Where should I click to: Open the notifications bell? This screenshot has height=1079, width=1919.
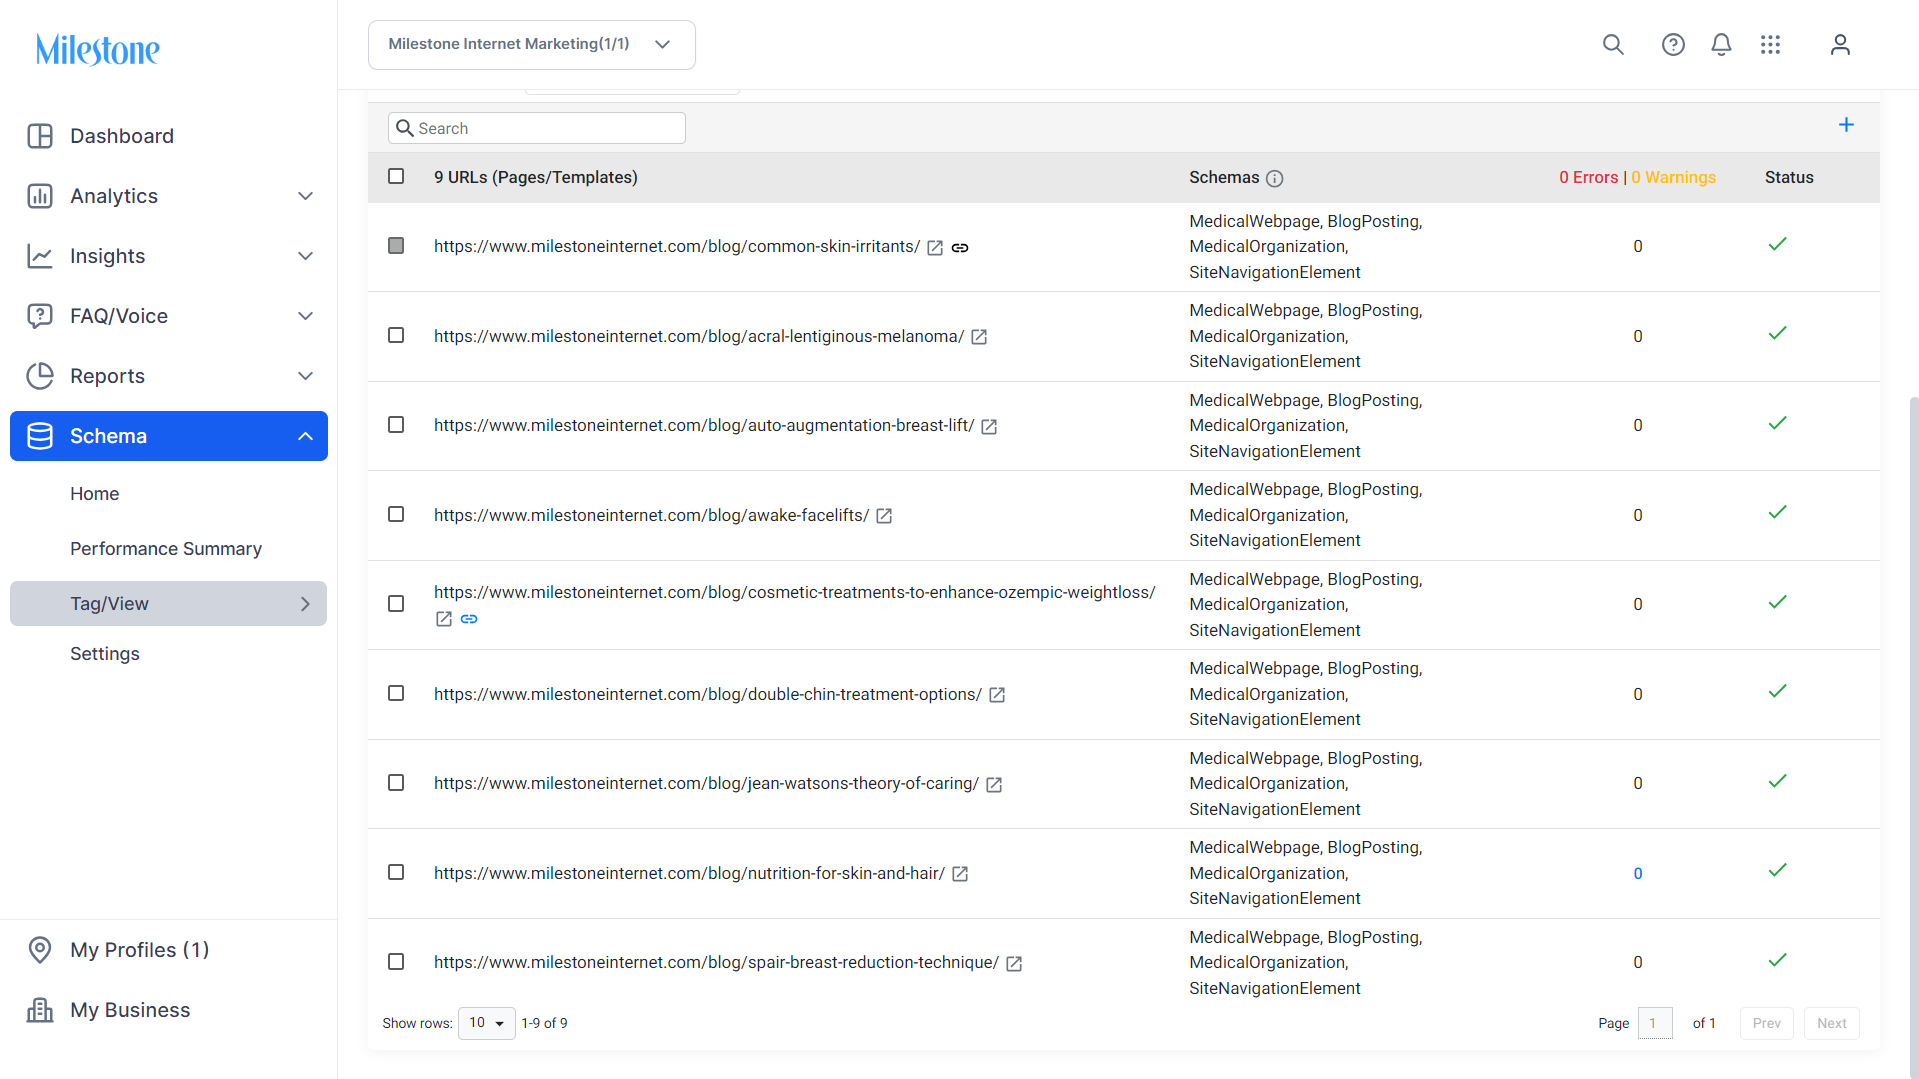point(1721,44)
